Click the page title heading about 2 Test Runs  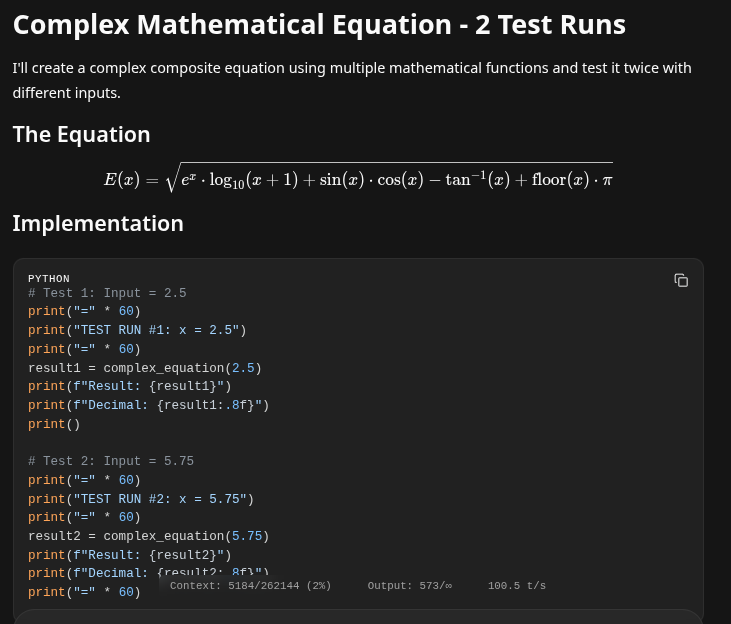(x=319, y=24)
